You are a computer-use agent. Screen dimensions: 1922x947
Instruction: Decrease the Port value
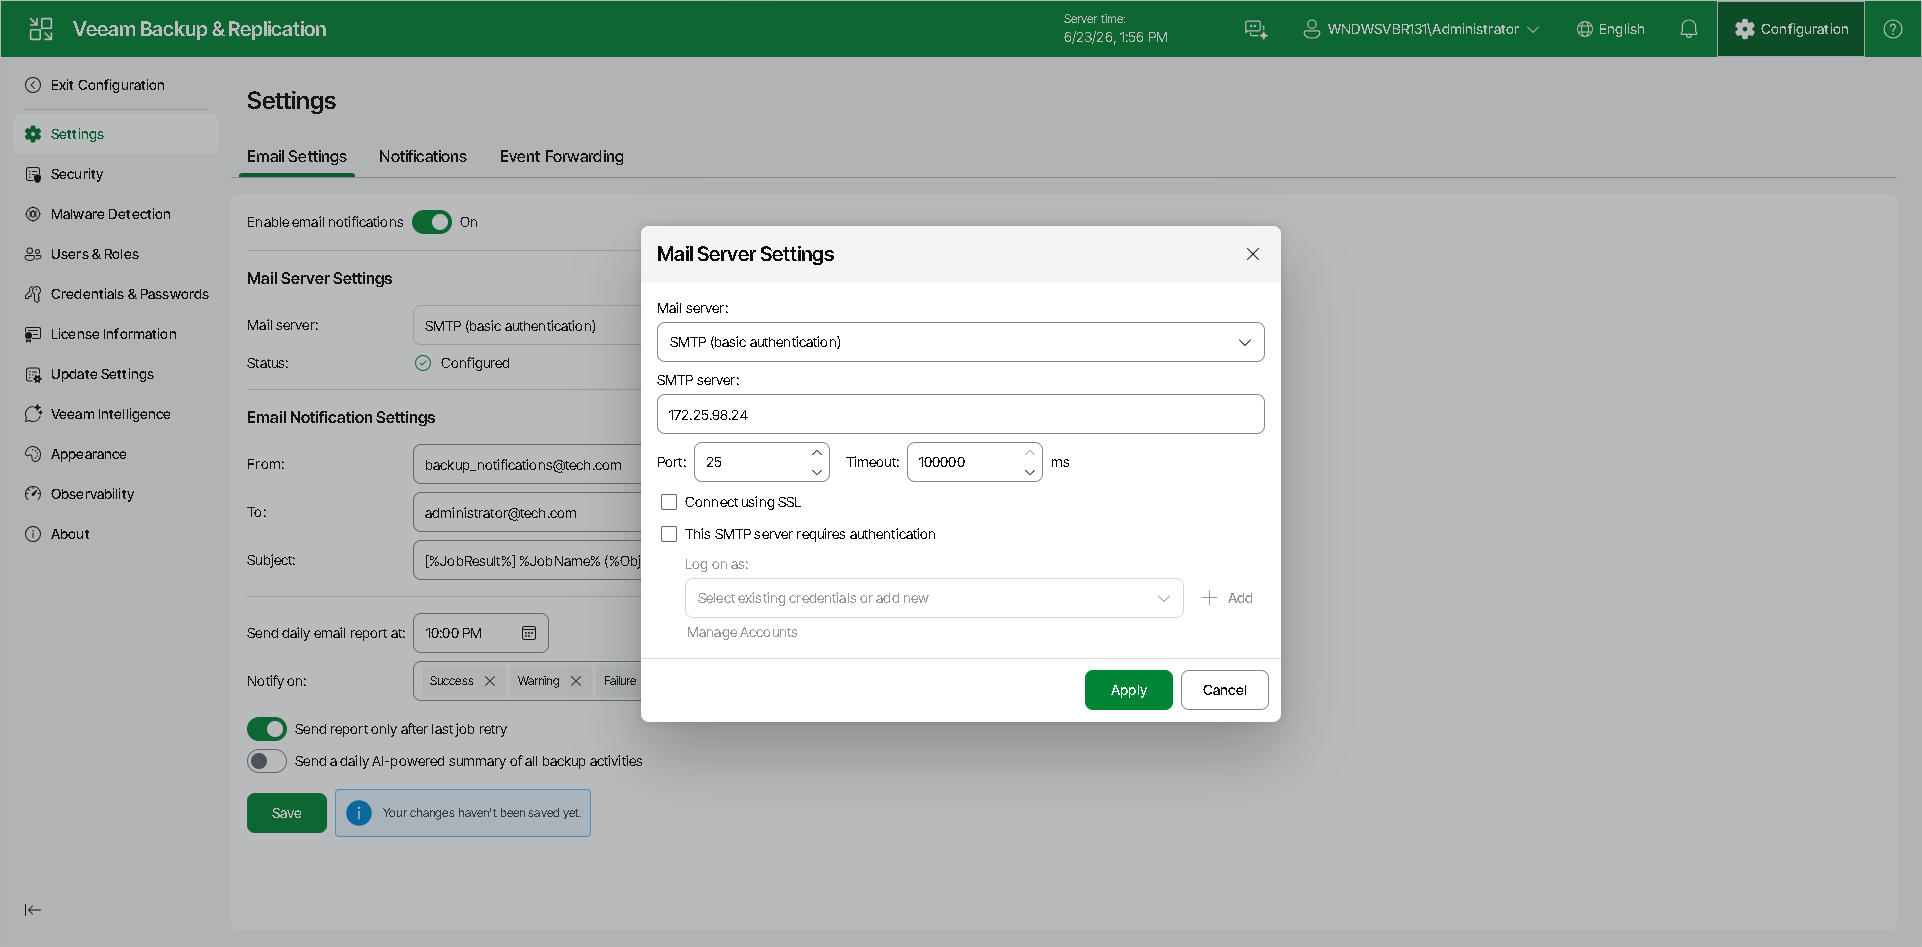(x=817, y=471)
